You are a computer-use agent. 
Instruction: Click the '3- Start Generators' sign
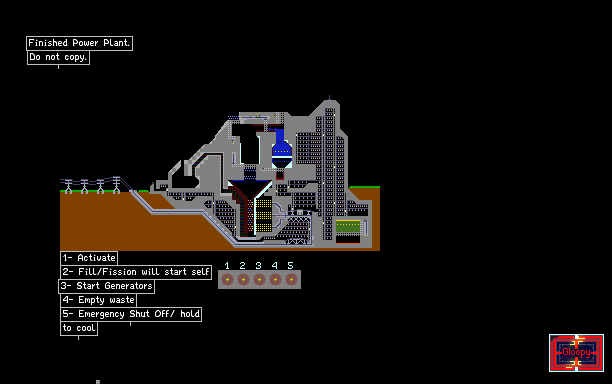pos(107,286)
